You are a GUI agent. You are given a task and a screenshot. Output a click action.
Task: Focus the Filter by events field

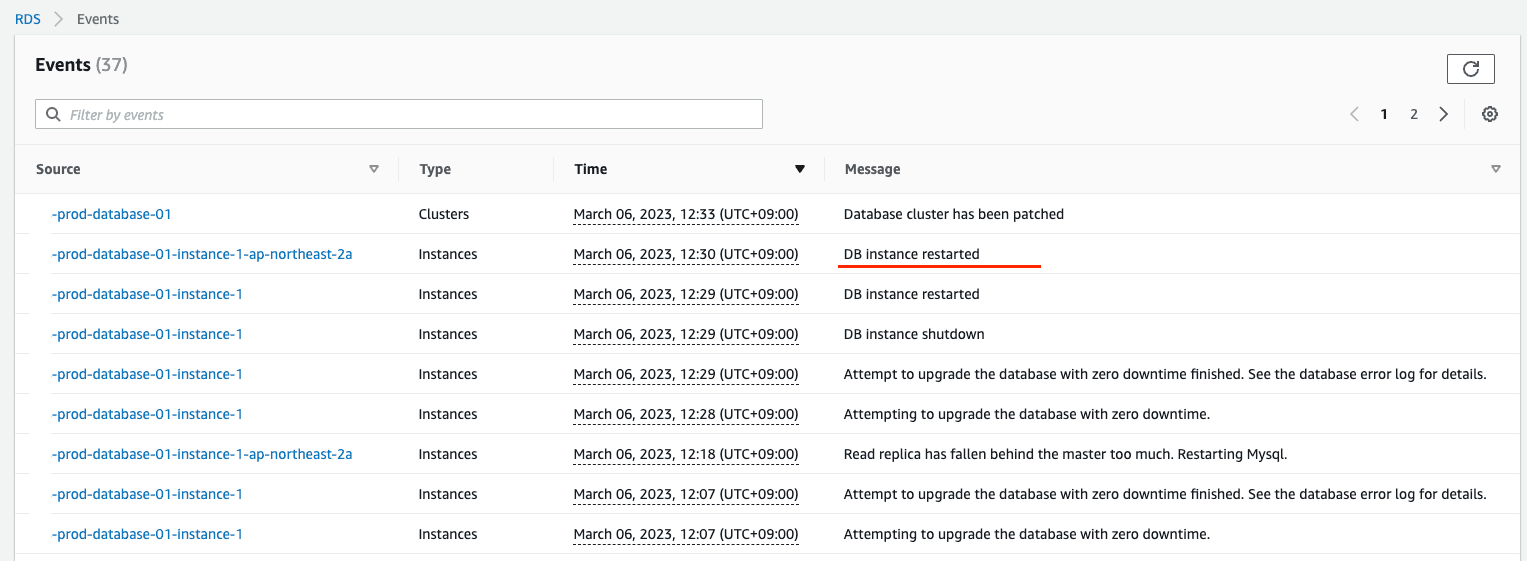410,115
